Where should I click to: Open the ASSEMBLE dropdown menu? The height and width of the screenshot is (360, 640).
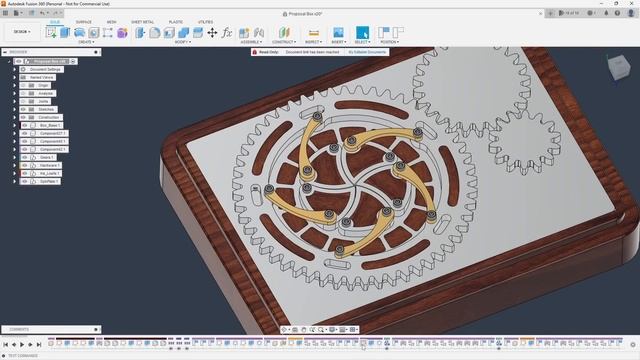point(251,42)
